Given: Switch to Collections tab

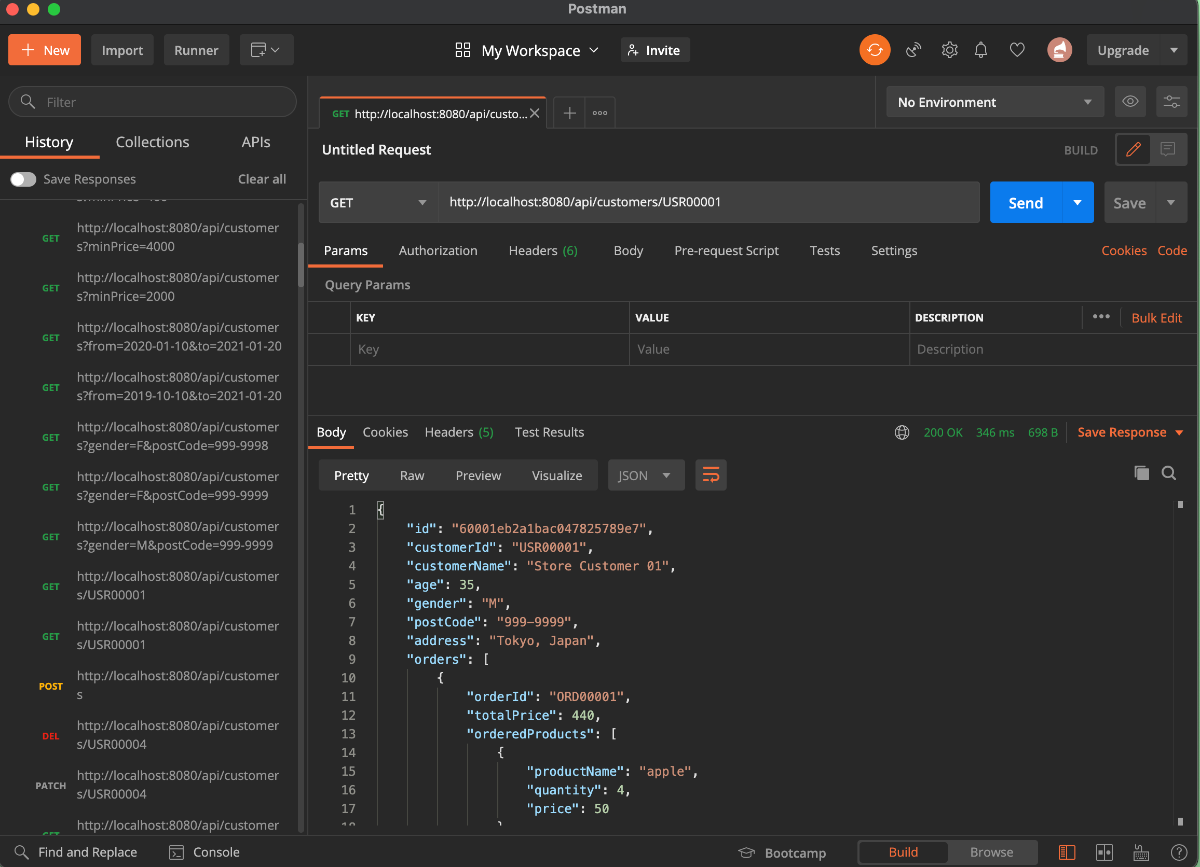Looking at the screenshot, I should point(152,142).
